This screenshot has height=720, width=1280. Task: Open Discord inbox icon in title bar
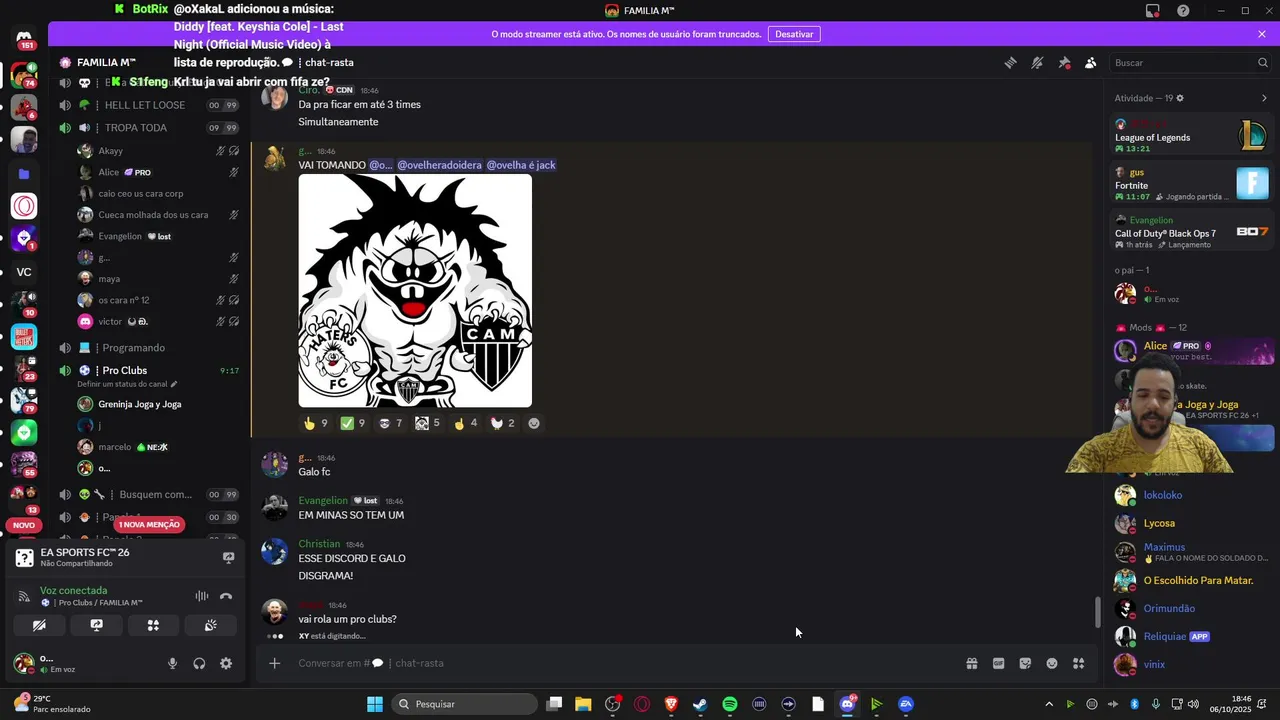pyautogui.click(x=1153, y=11)
